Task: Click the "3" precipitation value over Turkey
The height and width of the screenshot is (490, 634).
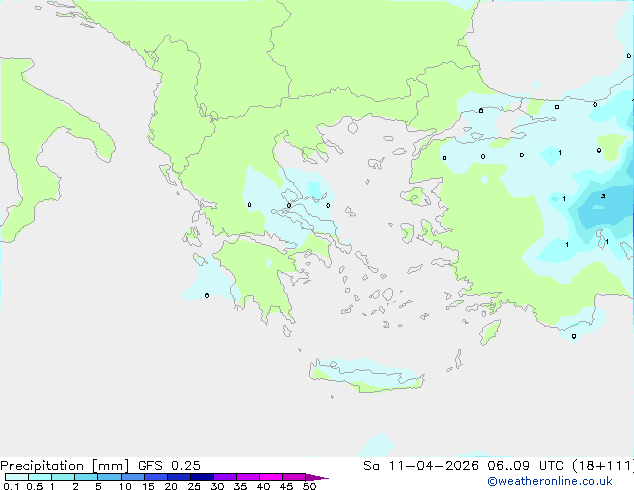Action: [x=603, y=196]
